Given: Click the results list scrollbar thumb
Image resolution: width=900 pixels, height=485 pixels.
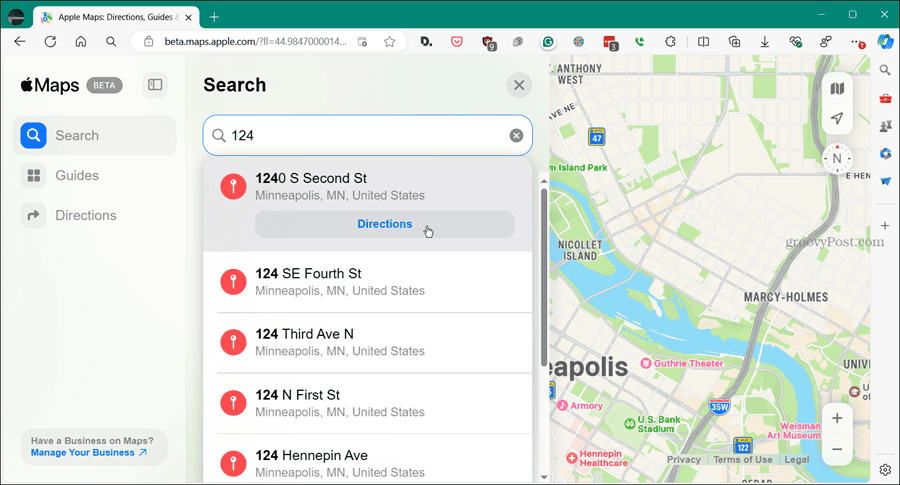Looking at the screenshot, I should point(544,277).
